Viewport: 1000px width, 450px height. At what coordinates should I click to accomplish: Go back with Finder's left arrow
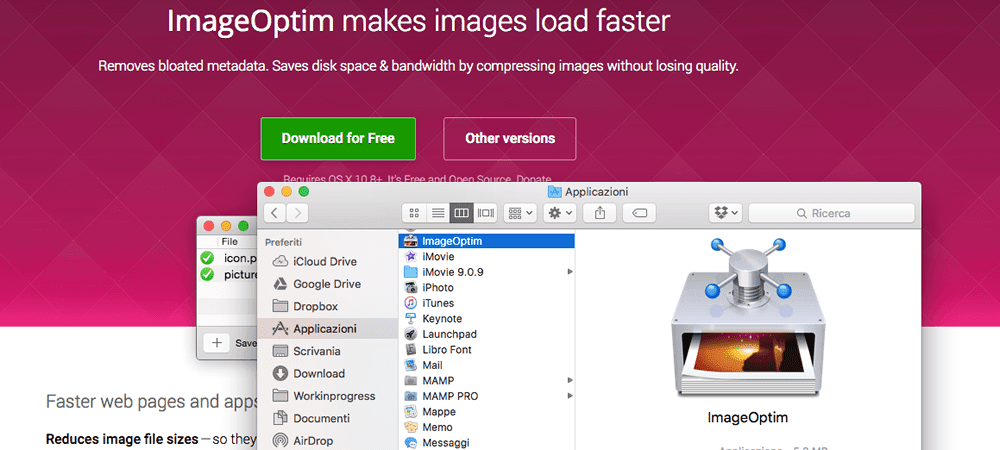(x=274, y=213)
